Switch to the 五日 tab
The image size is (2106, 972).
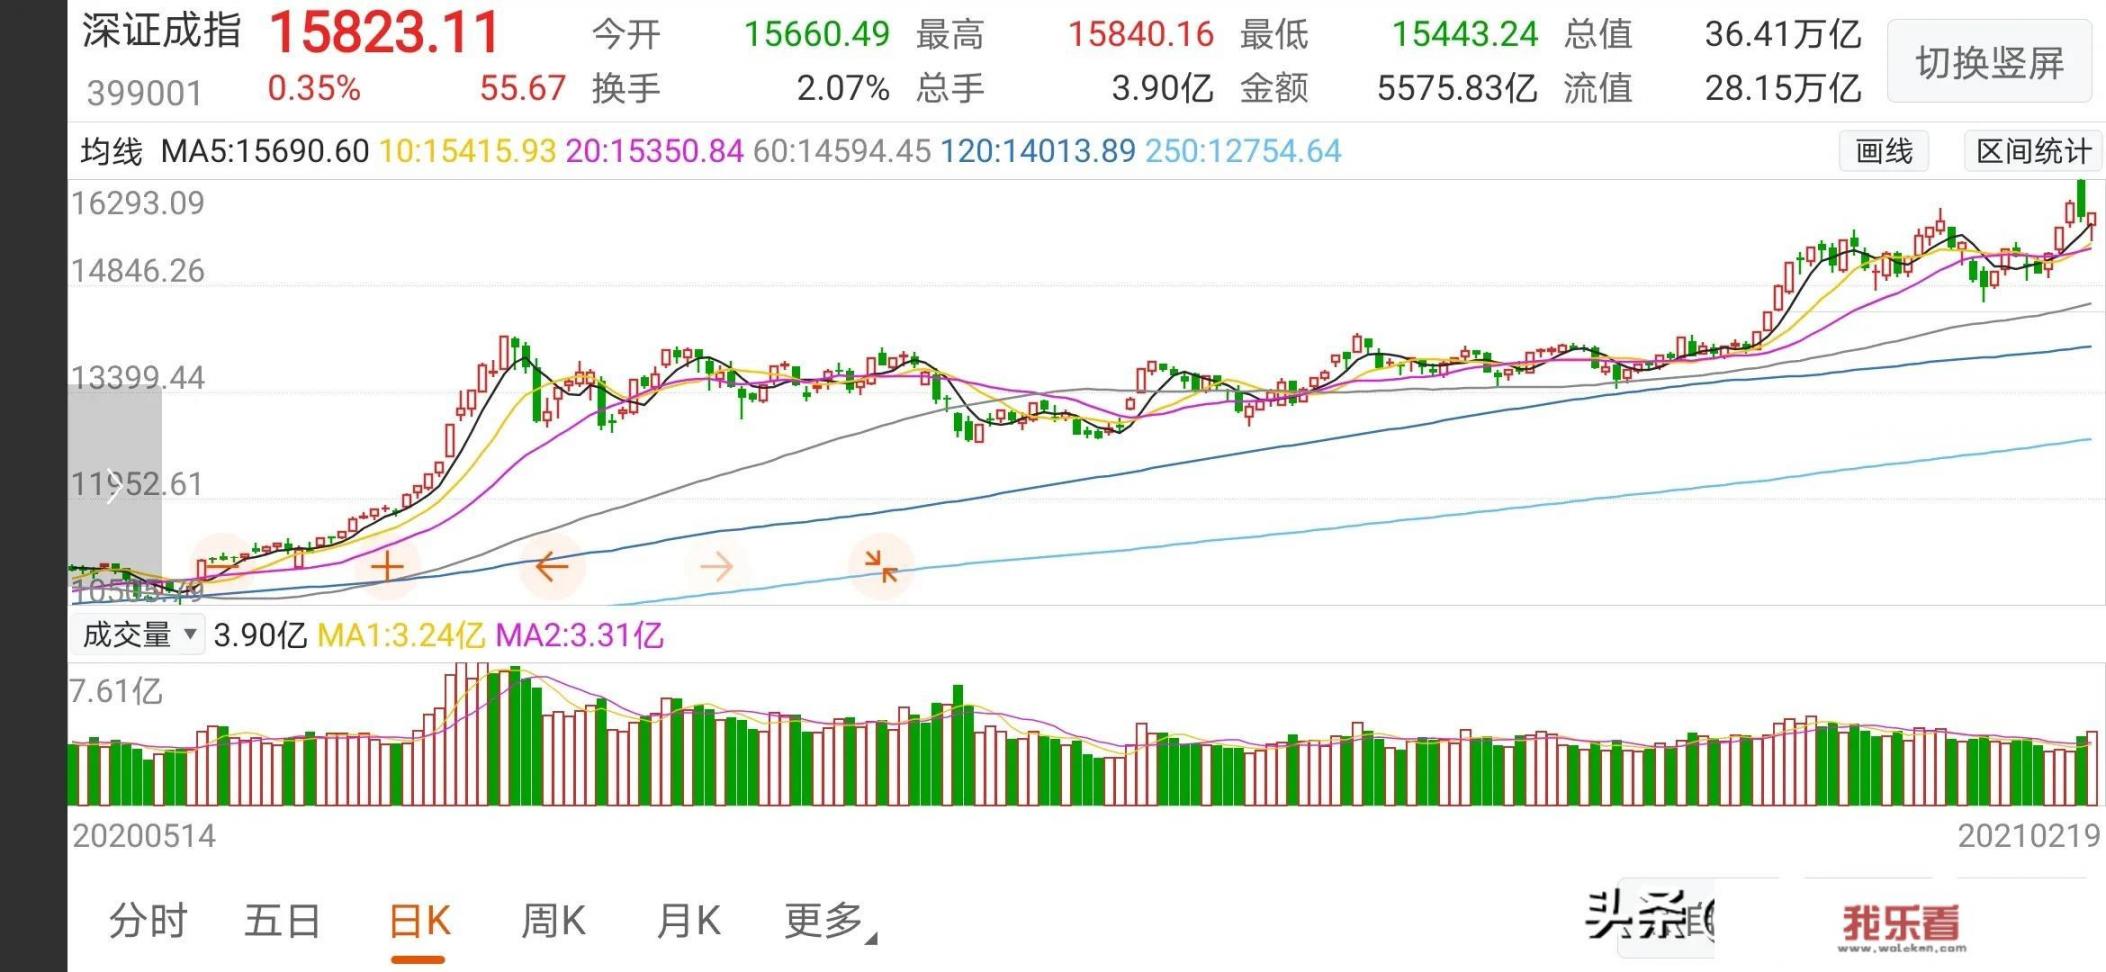click(283, 921)
